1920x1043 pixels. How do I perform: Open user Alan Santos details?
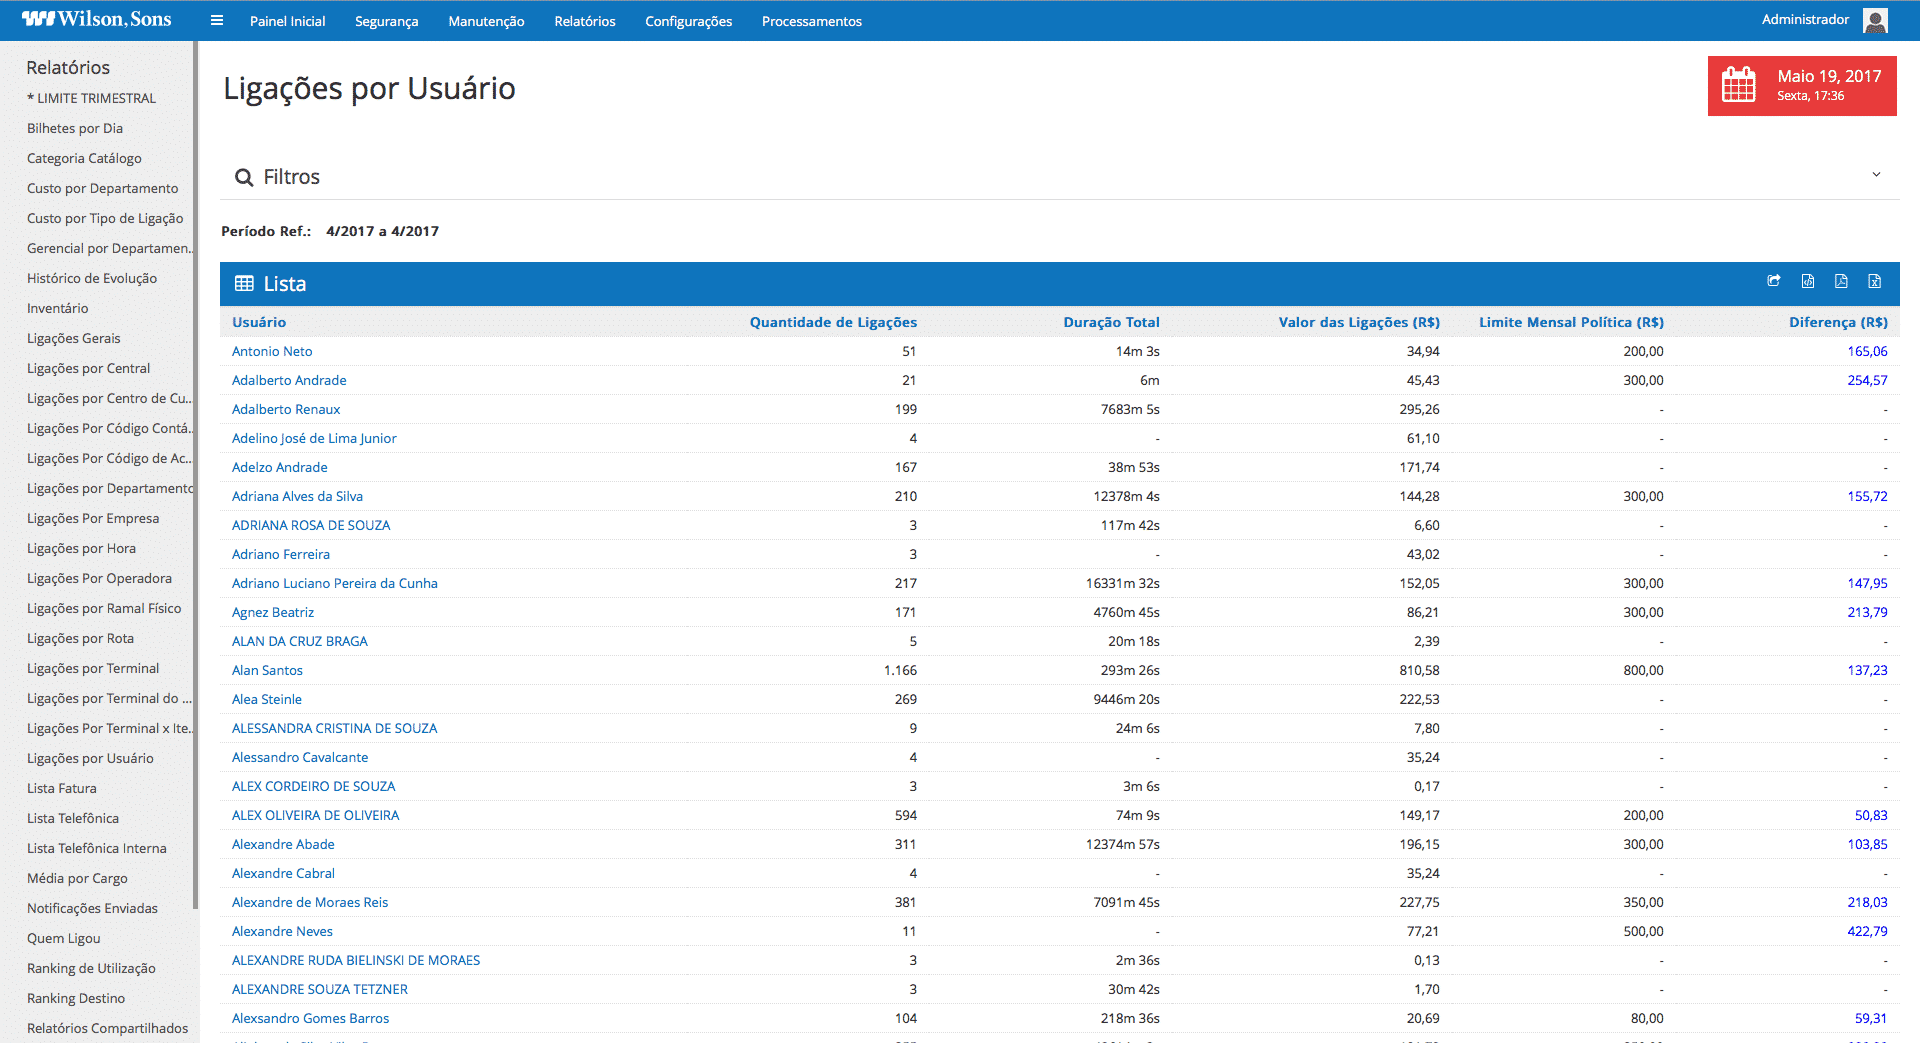267,670
